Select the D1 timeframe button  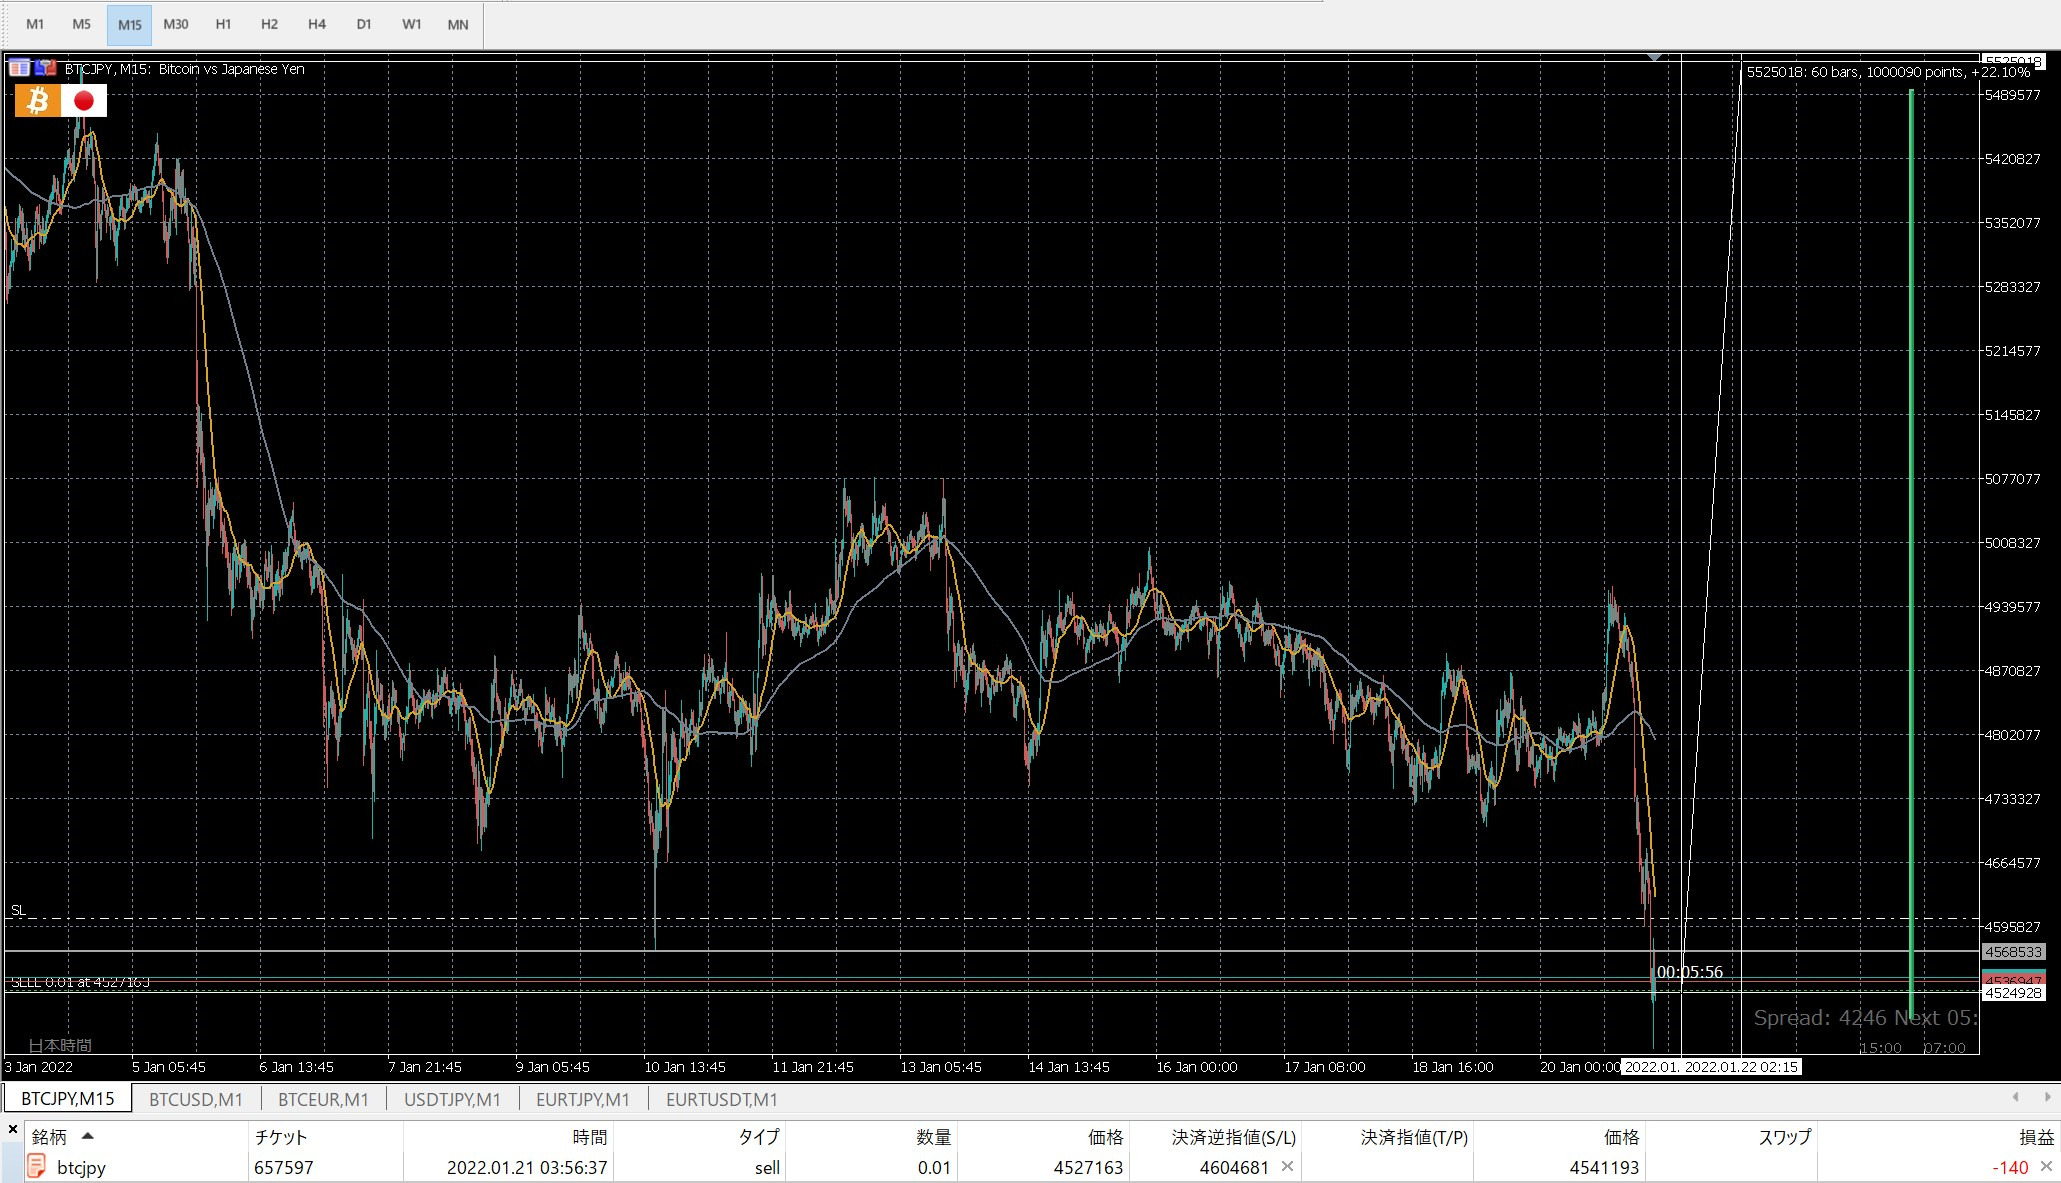coord(364,24)
